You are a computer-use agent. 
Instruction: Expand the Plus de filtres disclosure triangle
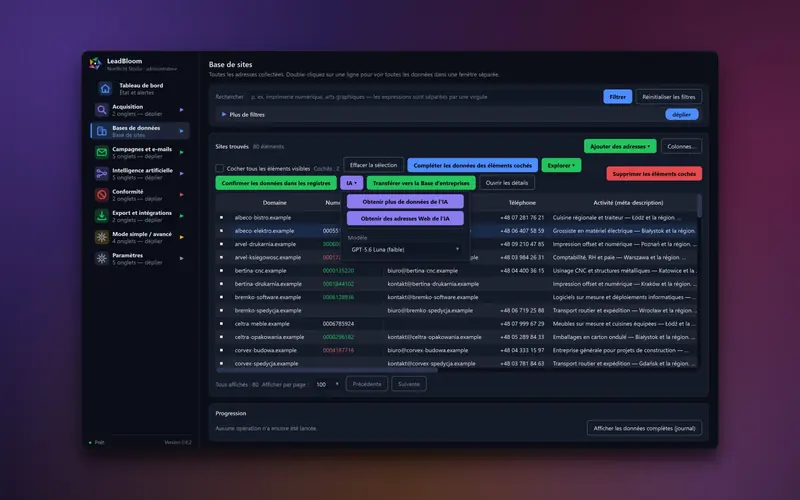[223, 114]
